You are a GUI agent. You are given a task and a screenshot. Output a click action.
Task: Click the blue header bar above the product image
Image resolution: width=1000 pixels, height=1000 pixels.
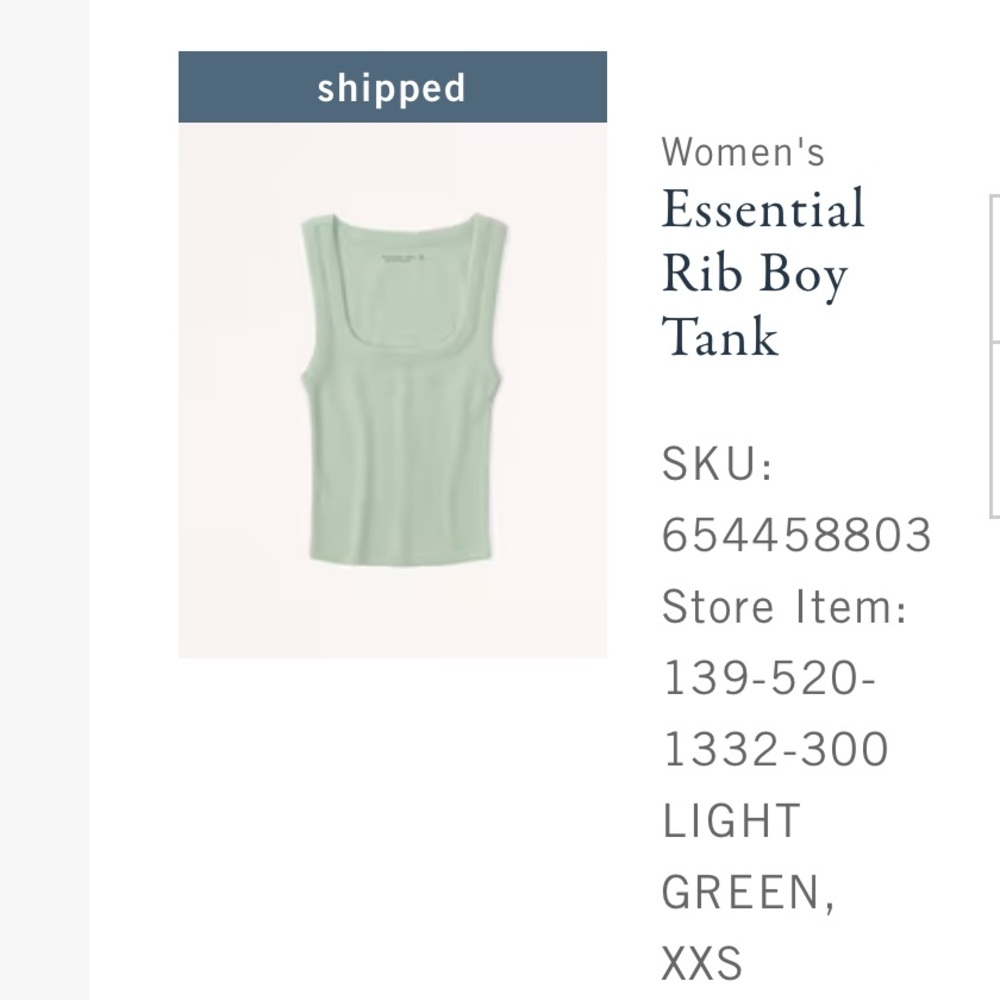392,85
